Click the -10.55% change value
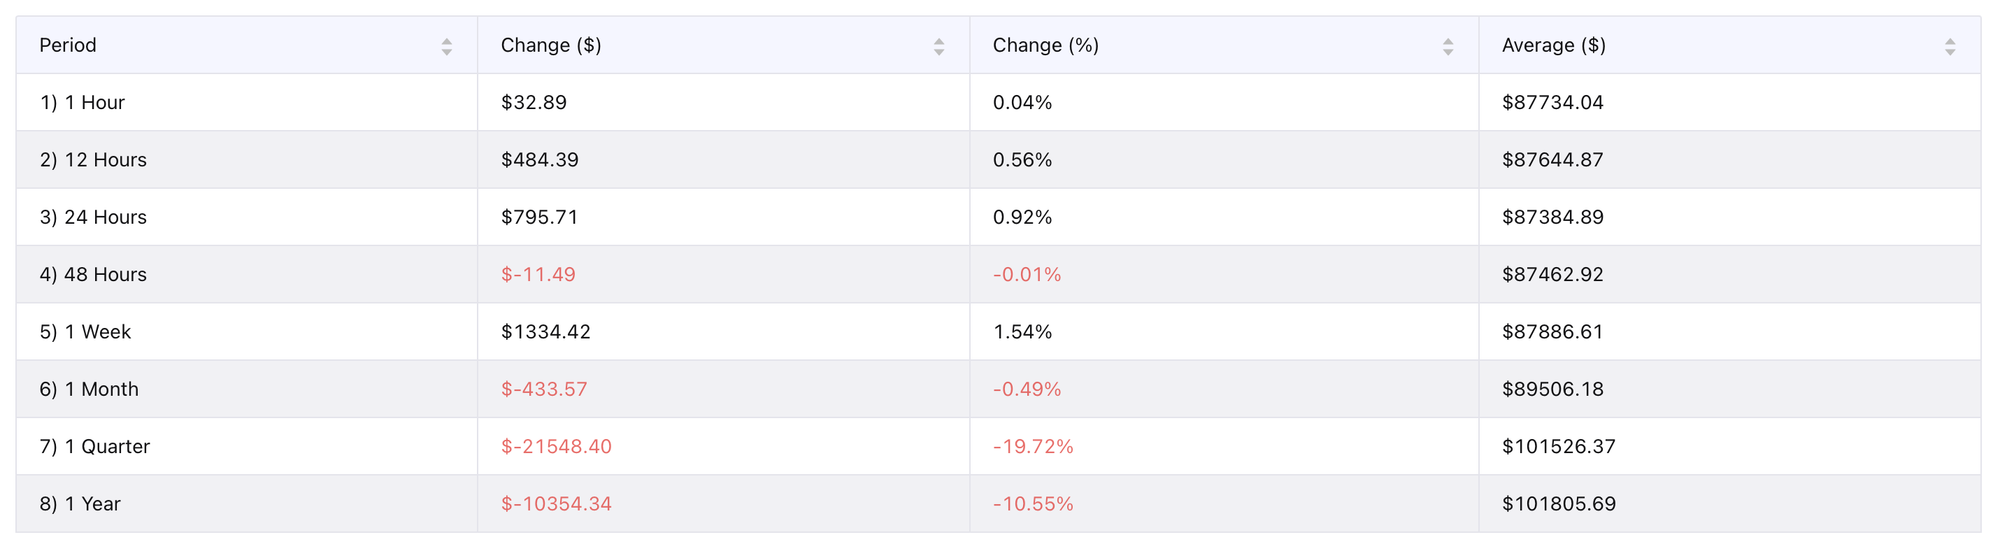The height and width of the screenshot is (551, 2000). coord(1033,504)
